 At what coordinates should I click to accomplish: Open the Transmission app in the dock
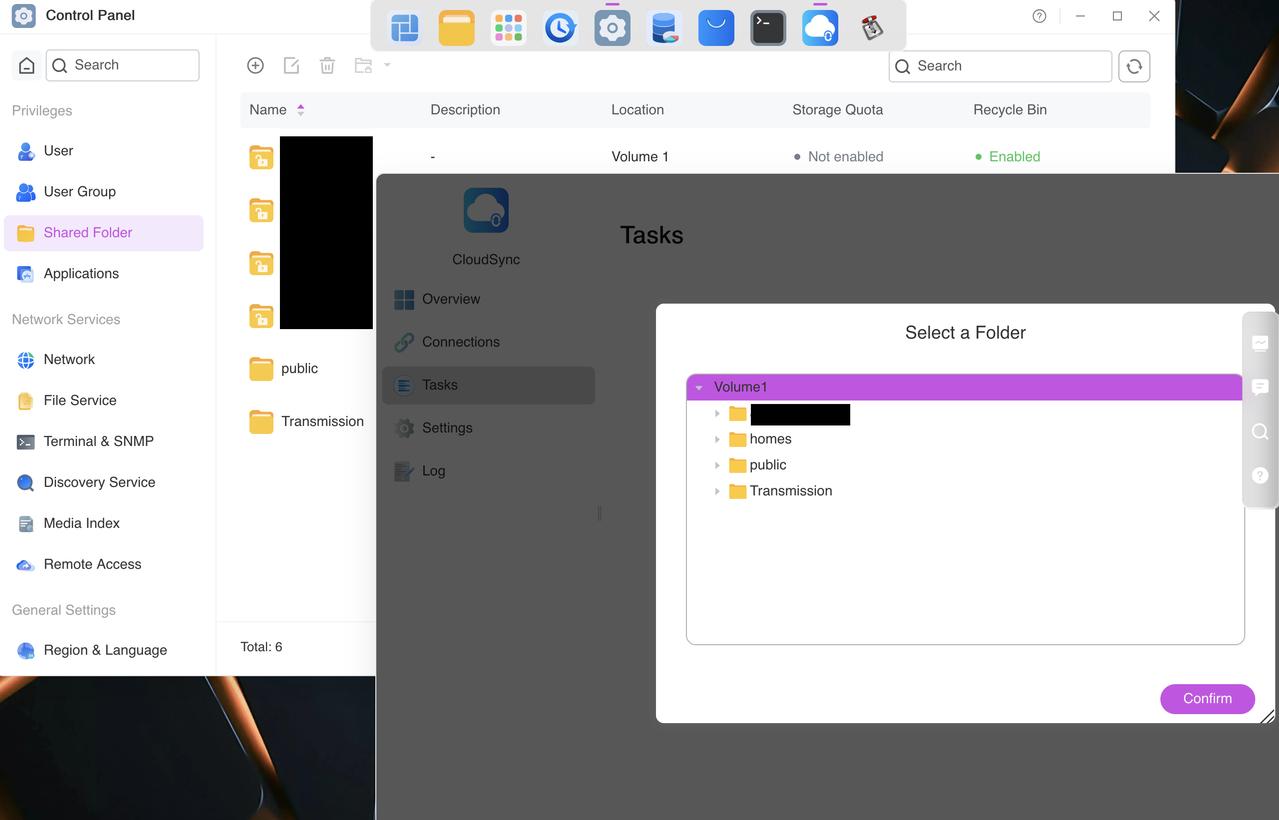pos(872,28)
